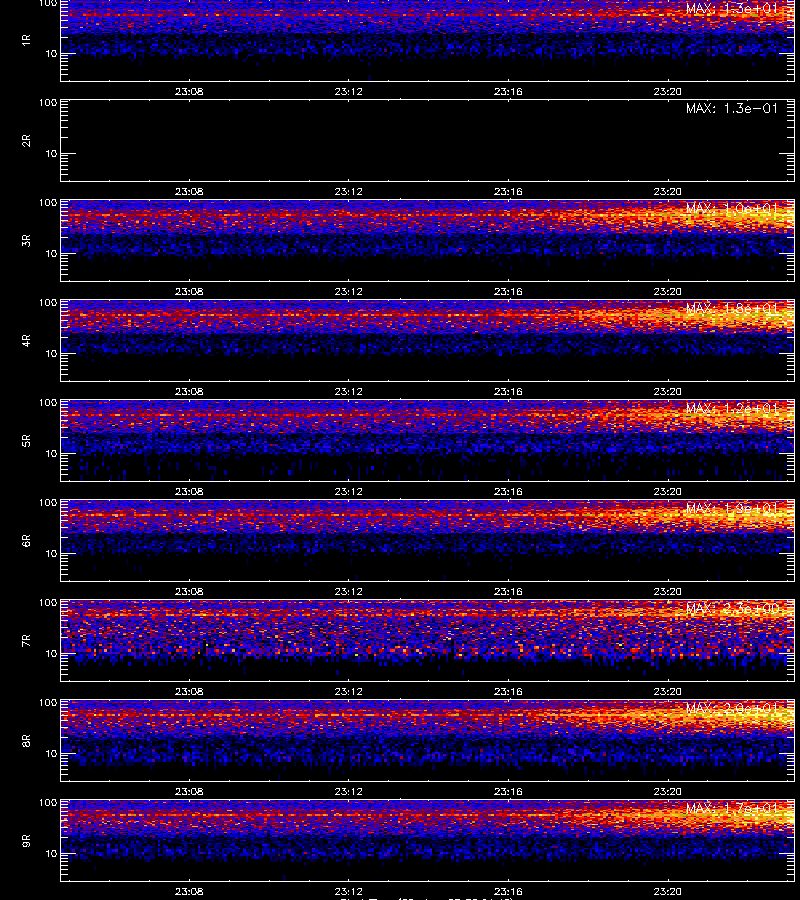The image size is (800, 900).
Task: Click the 23:20 tick label under panel 7R
Action: (x=667, y=691)
